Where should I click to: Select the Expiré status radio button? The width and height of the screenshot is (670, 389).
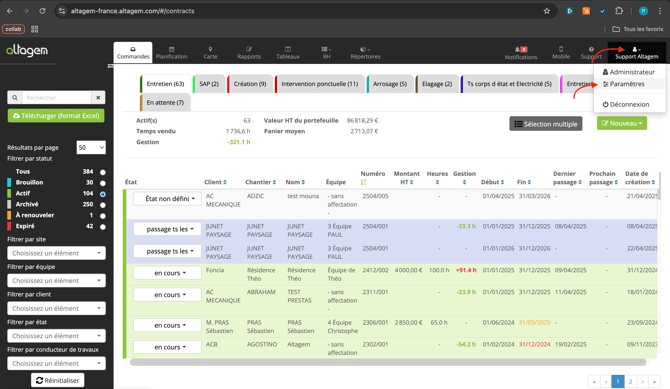pos(103,227)
